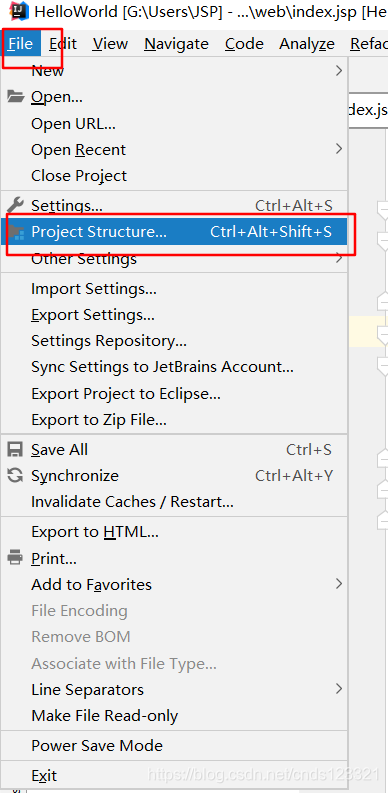Expand the Open Recent submenu arrow
Image resolution: width=388 pixels, height=793 pixels.
(339, 149)
